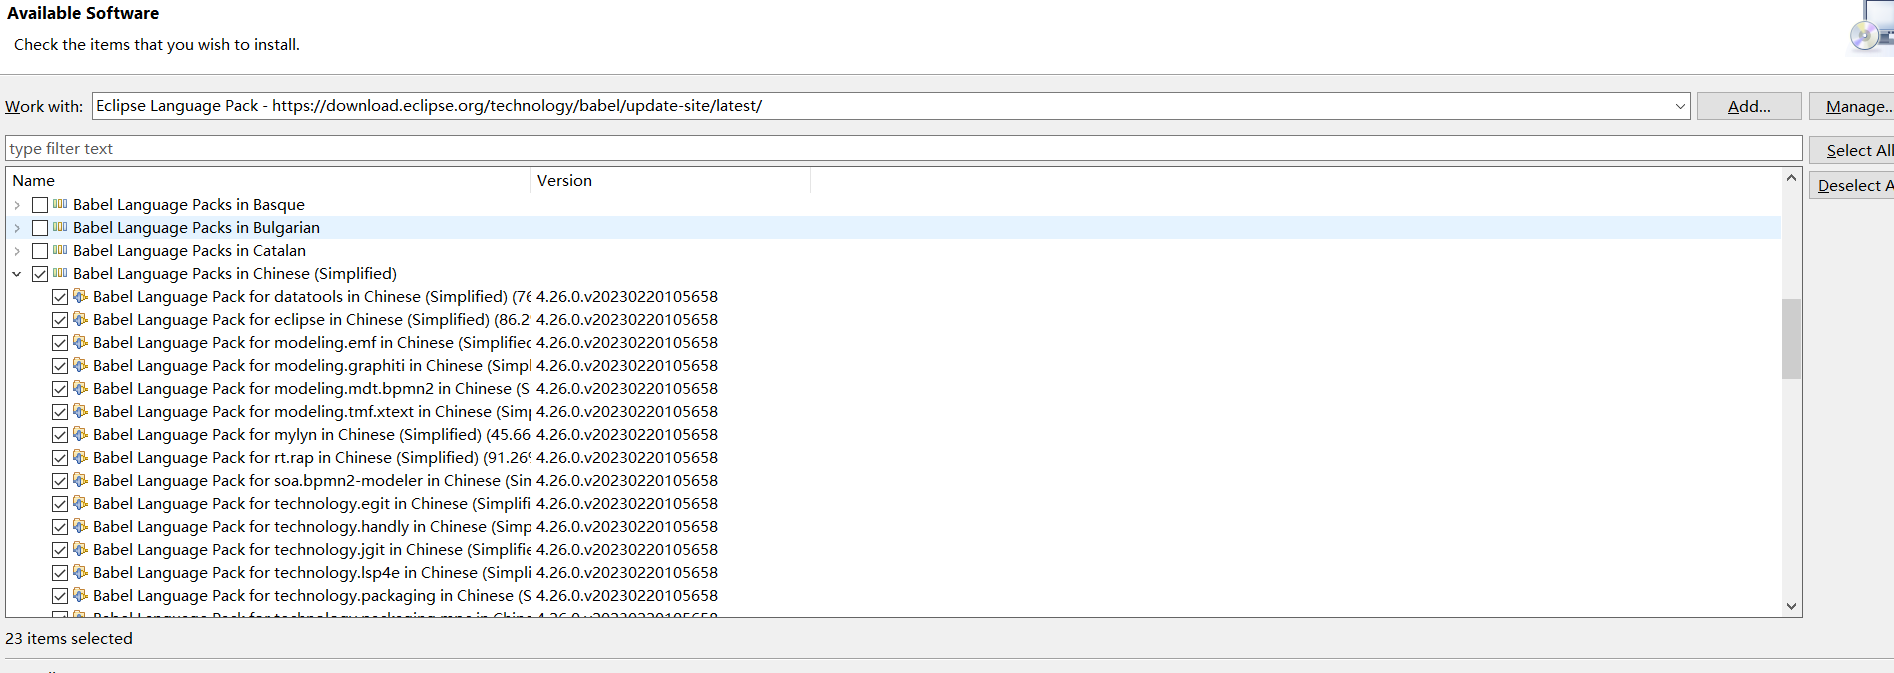Click the feature icon of the datatools language pack
1894x673 pixels.
(80, 296)
